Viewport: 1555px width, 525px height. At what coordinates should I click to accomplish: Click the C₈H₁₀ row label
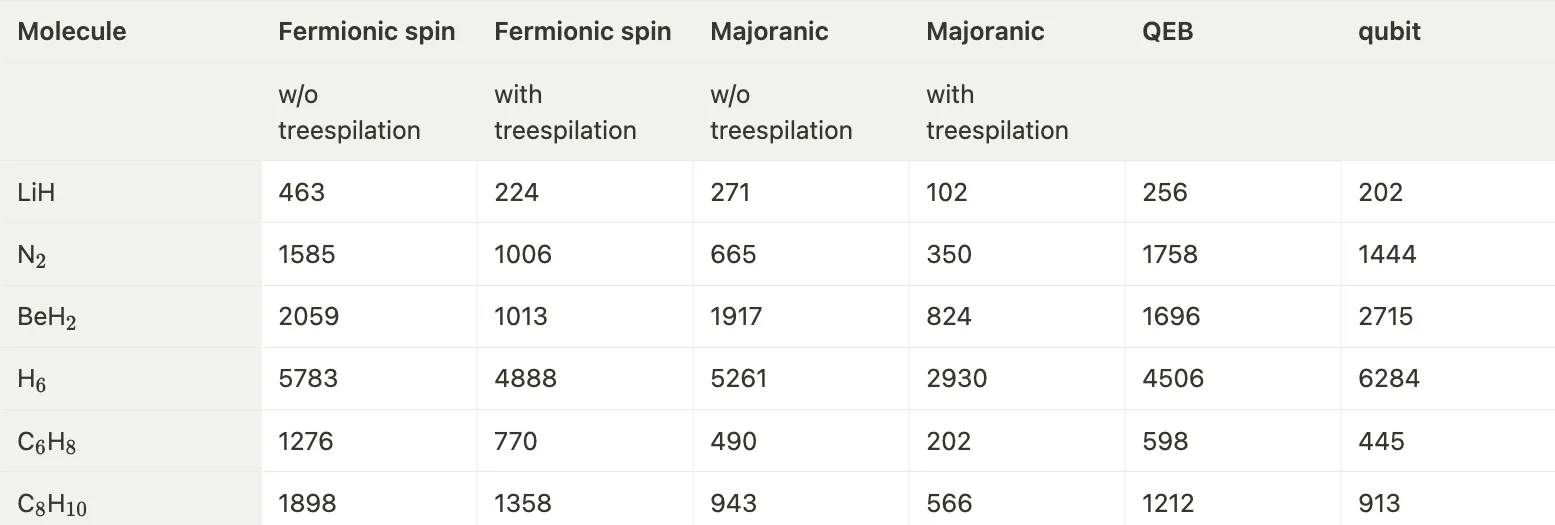click(x=52, y=504)
